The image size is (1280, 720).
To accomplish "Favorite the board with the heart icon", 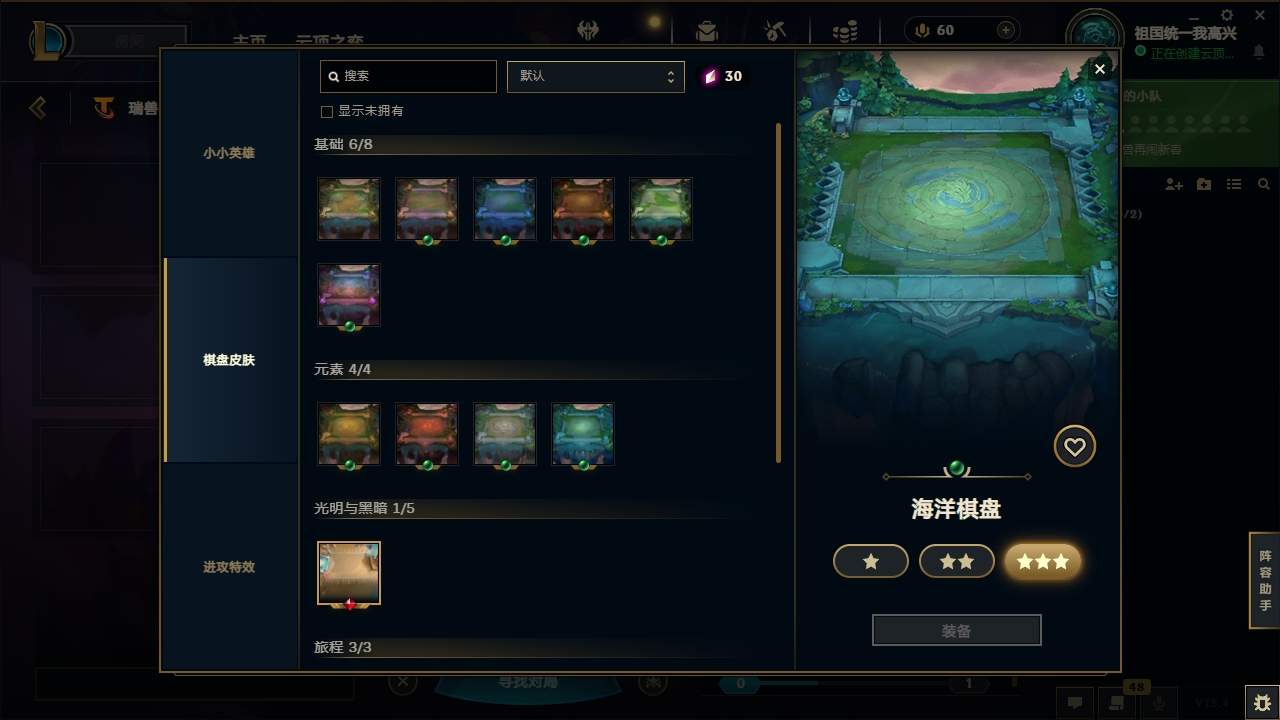I will (1075, 447).
